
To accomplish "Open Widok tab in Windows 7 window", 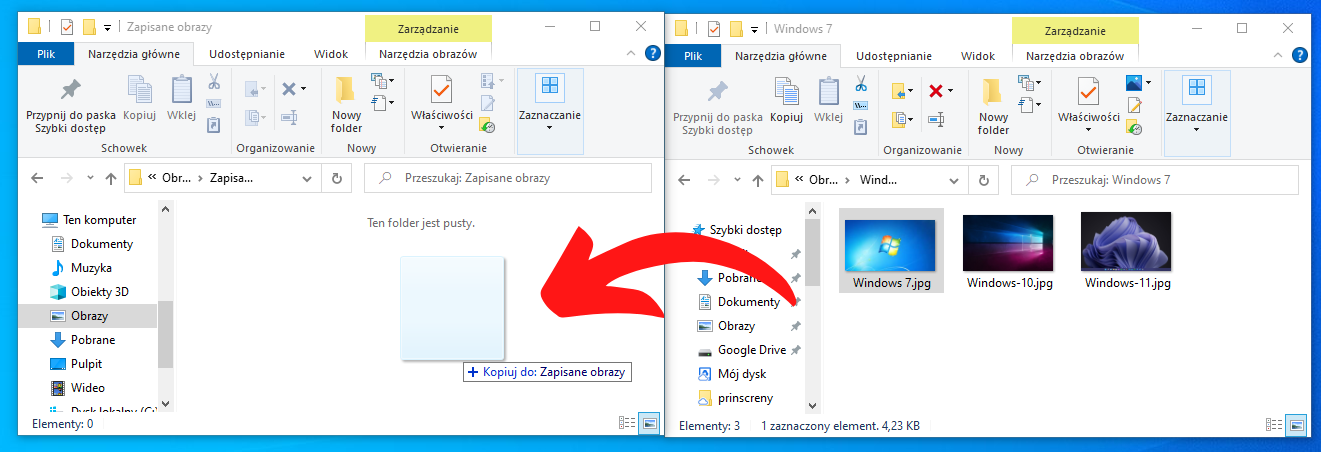I will [978, 56].
